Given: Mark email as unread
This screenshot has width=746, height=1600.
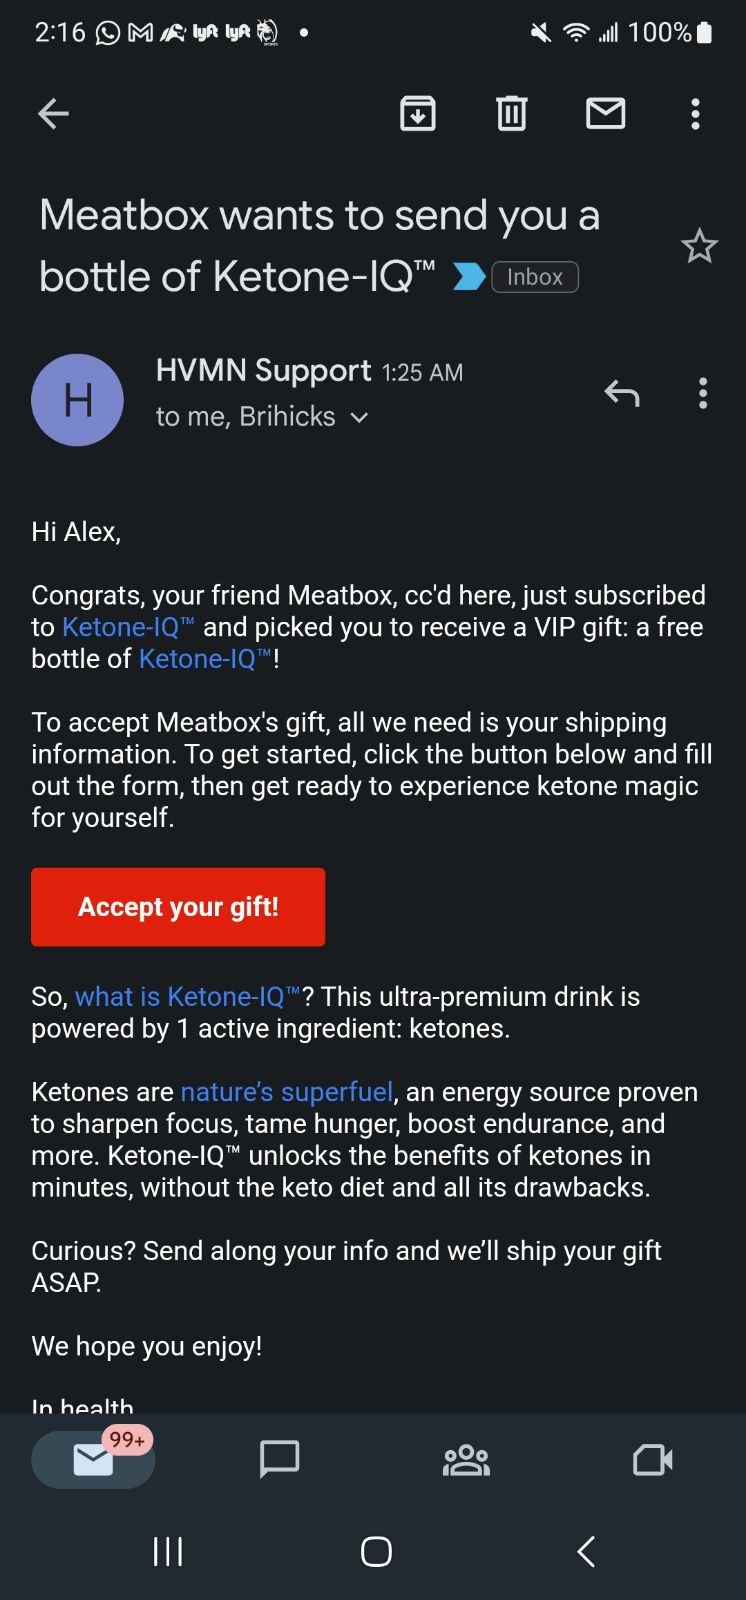Looking at the screenshot, I should 605,114.
